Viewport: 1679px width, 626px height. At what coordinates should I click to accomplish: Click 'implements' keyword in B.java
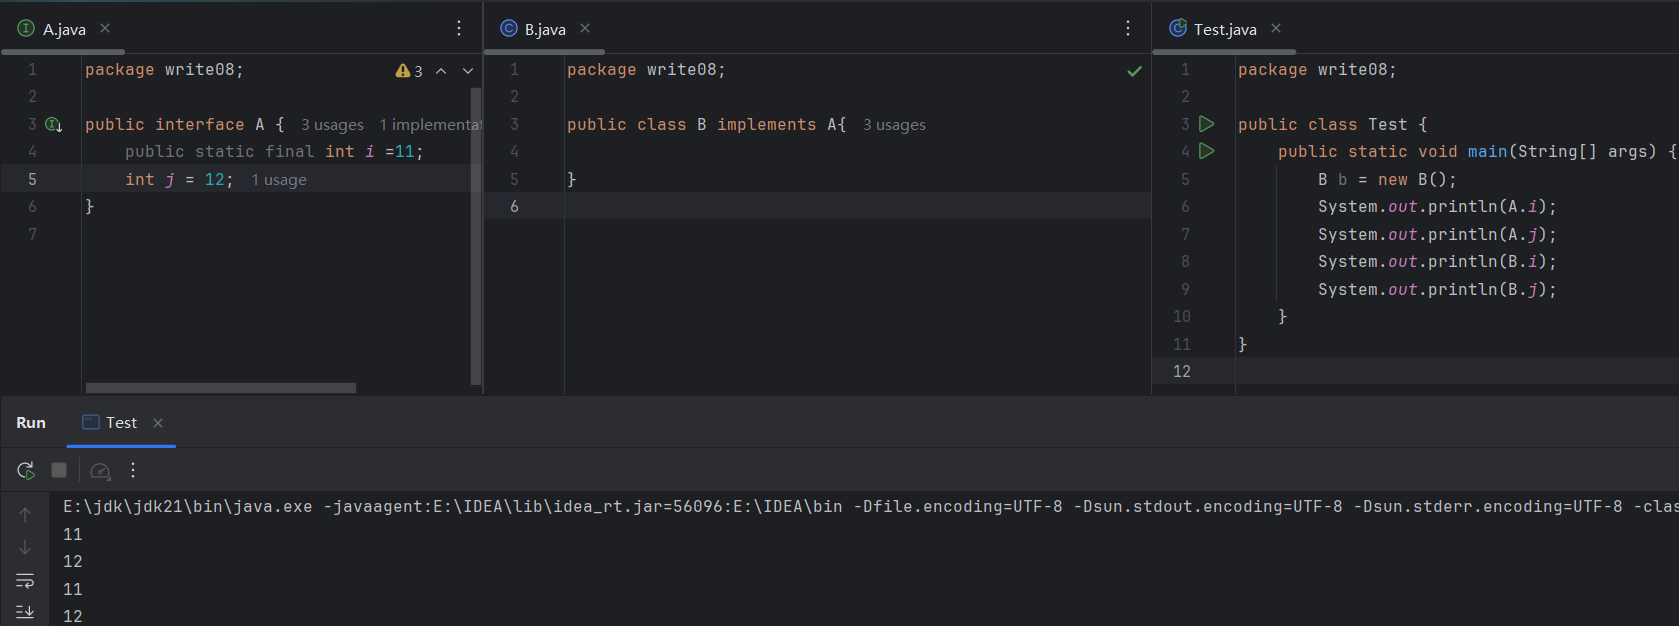(x=766, y=125)
